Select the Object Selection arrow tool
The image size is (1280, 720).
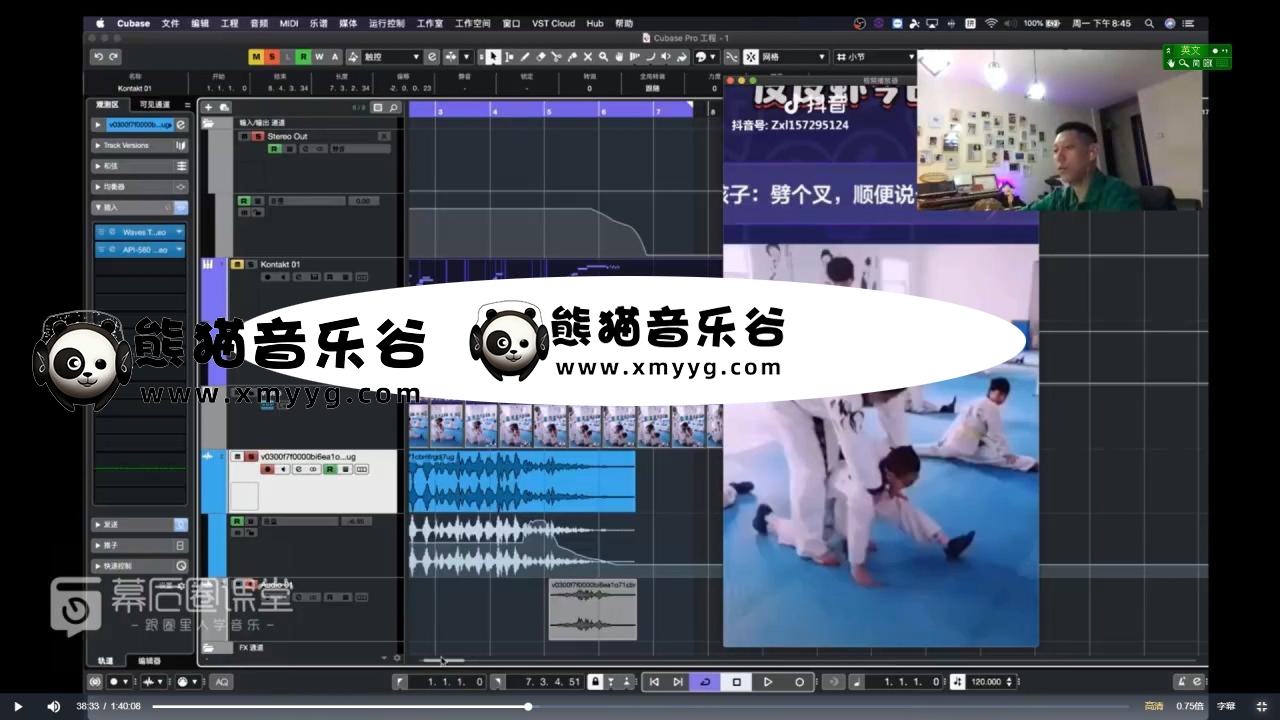pos(493,57)
